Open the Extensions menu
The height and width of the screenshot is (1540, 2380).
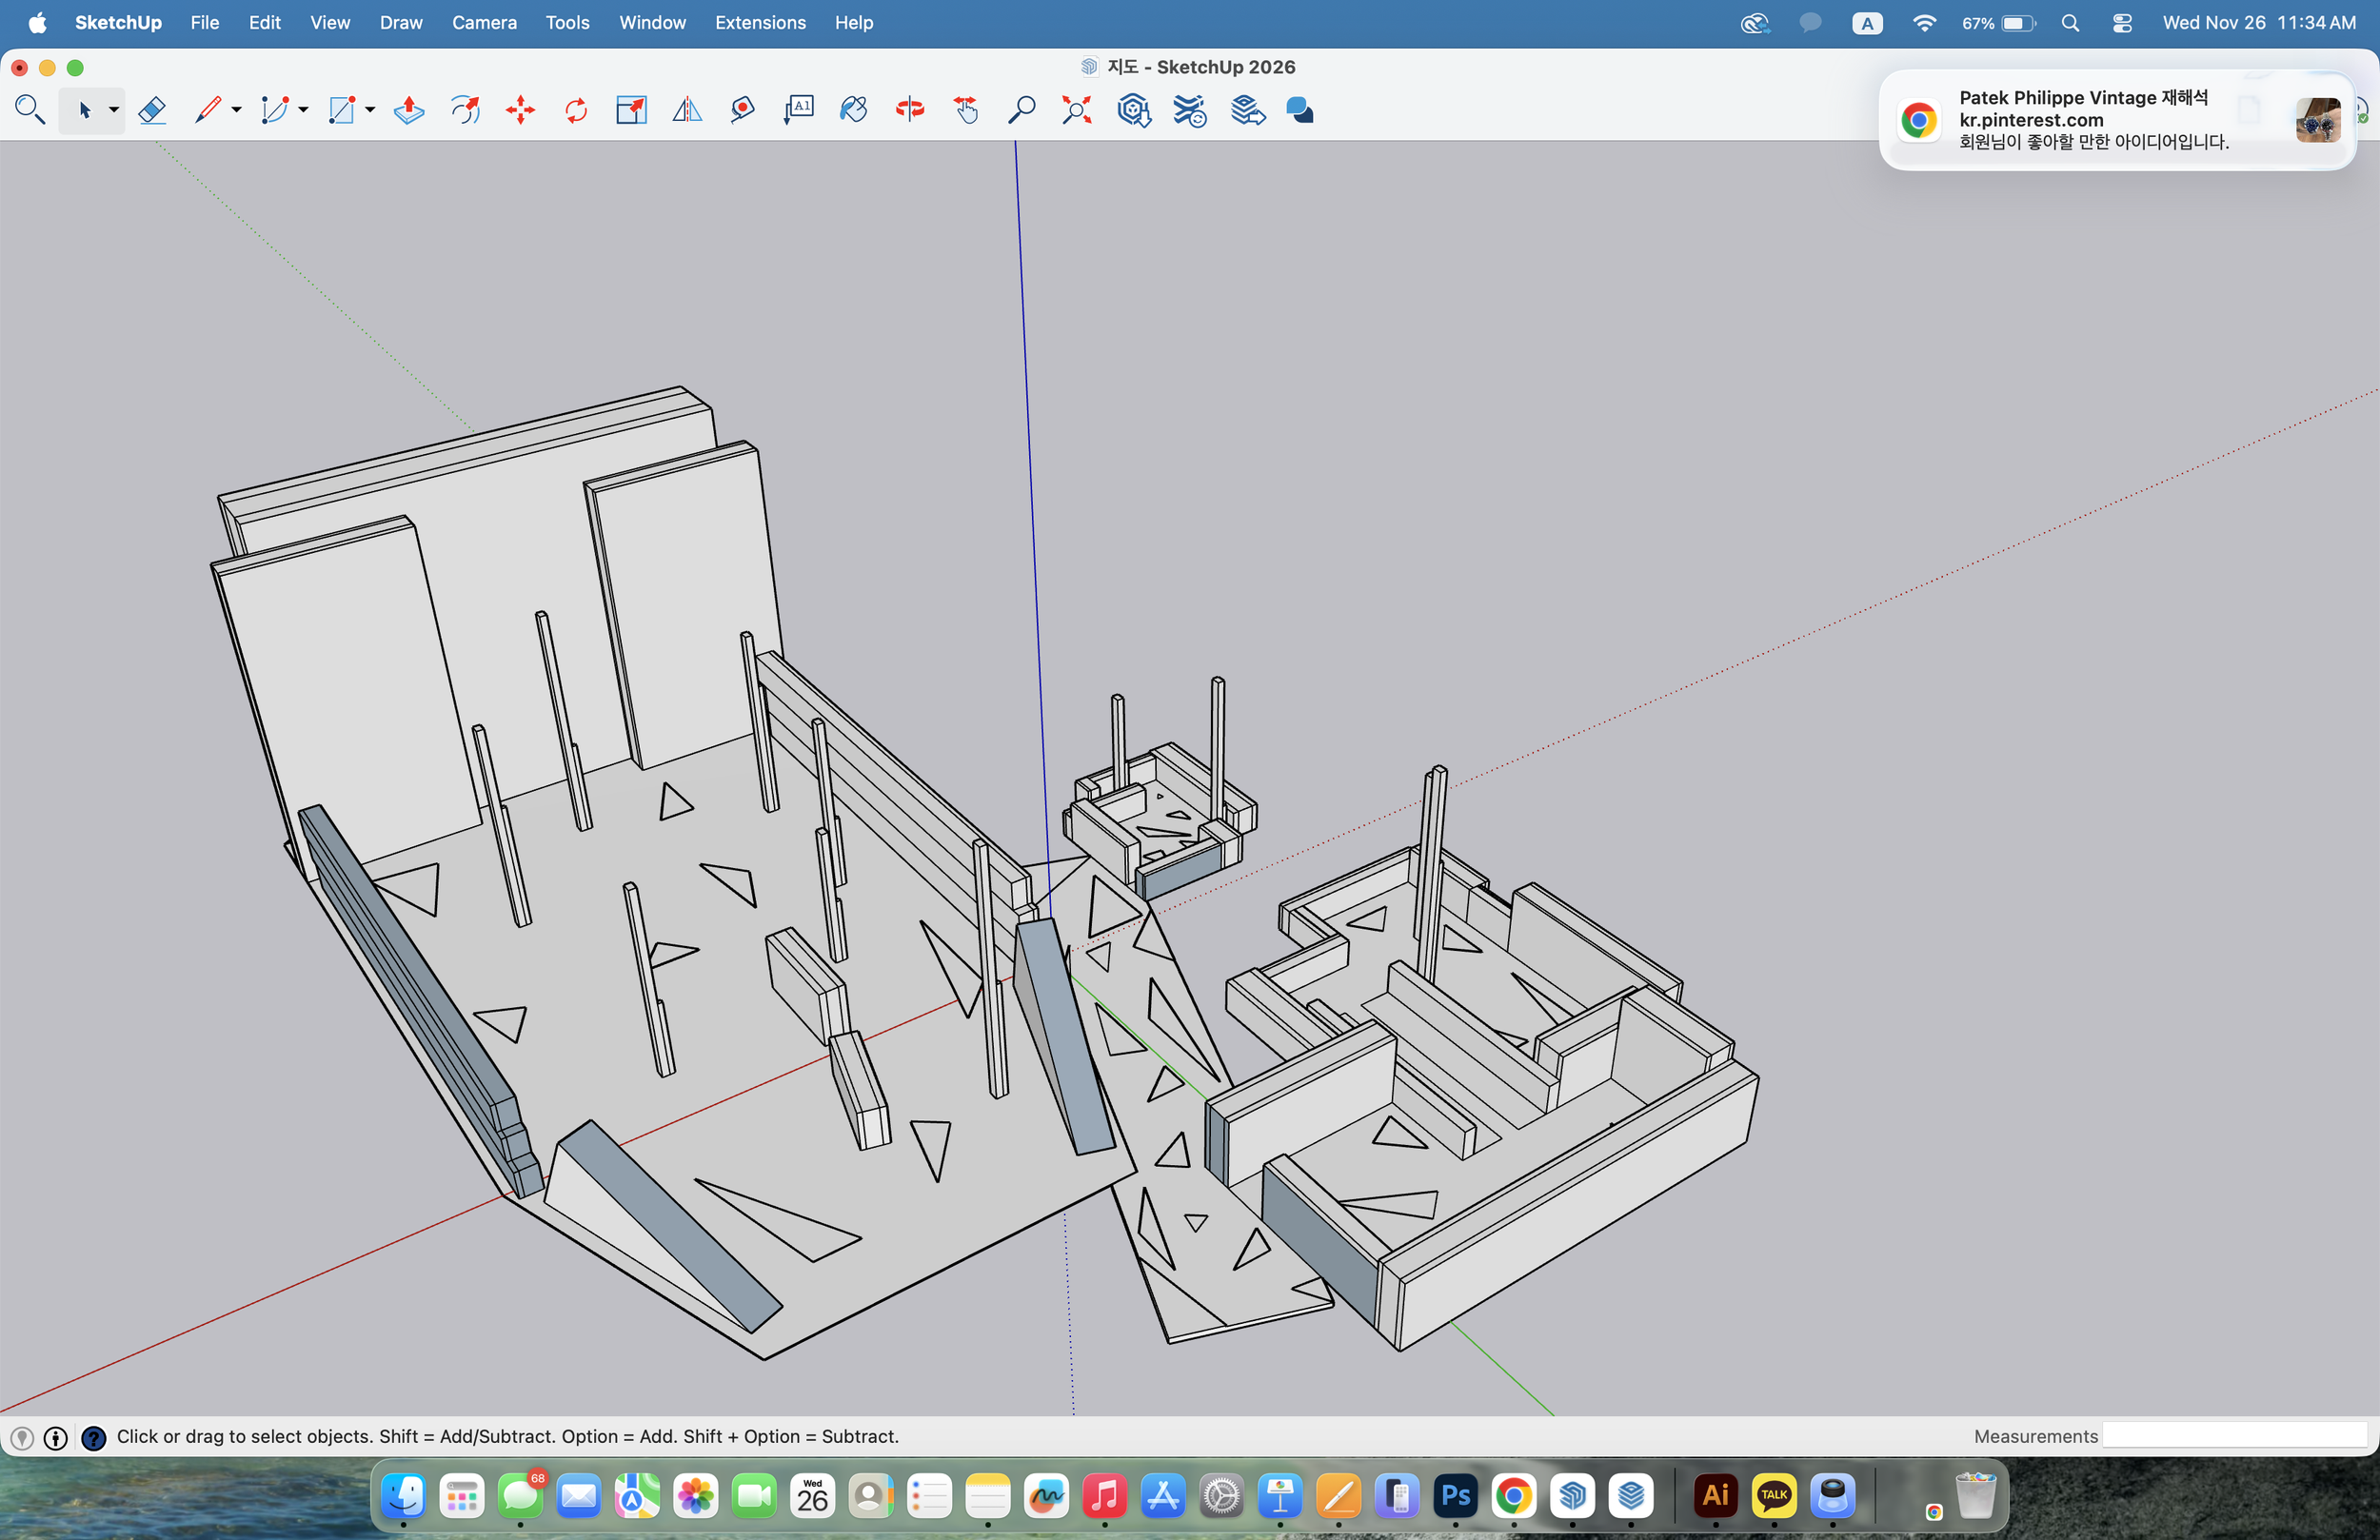click(760, 22)
